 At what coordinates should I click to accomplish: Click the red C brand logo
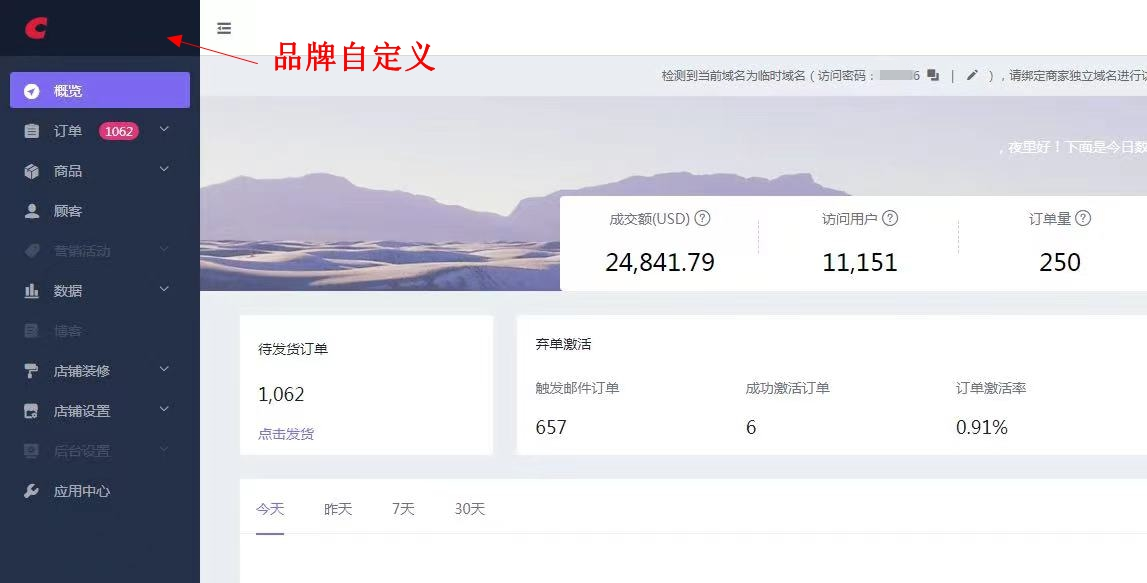coord(36,28)
